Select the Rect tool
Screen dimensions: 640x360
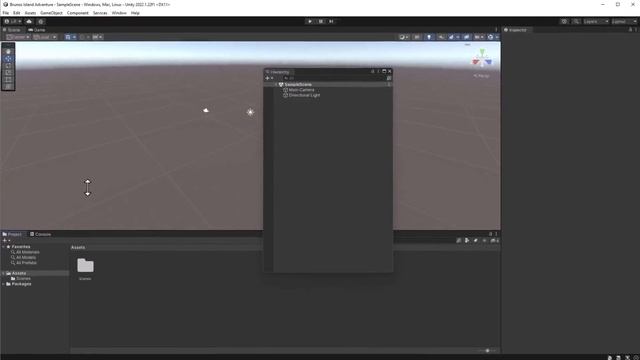tap(8, 79)
